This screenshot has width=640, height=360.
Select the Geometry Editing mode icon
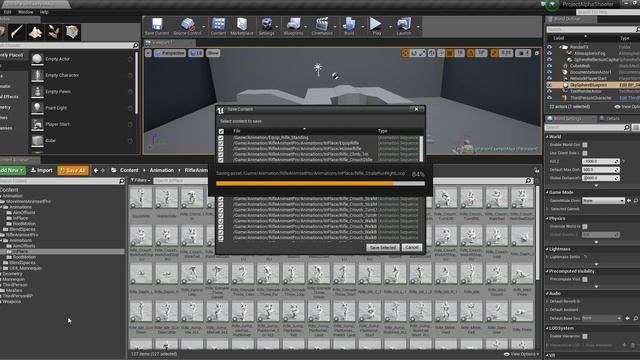tap(72, 32)
